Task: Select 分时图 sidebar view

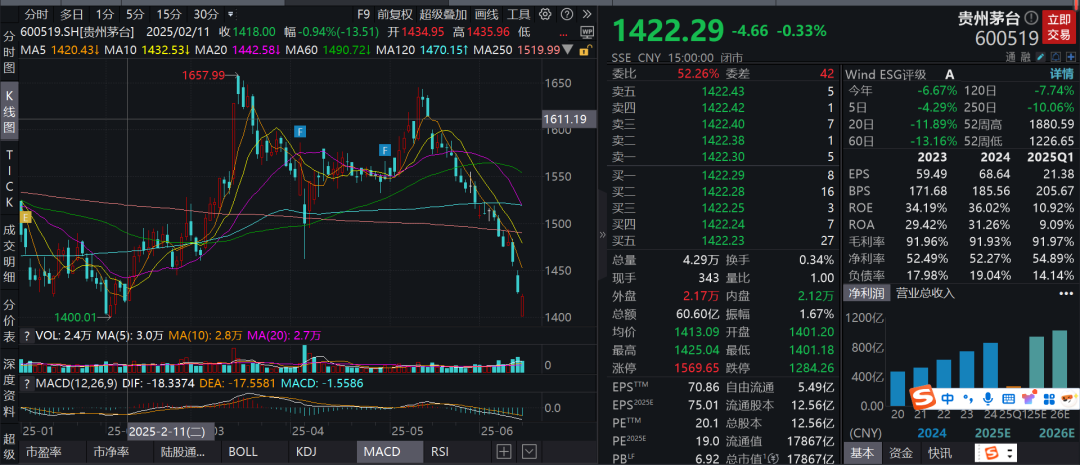Action: (x=9, y=52)
